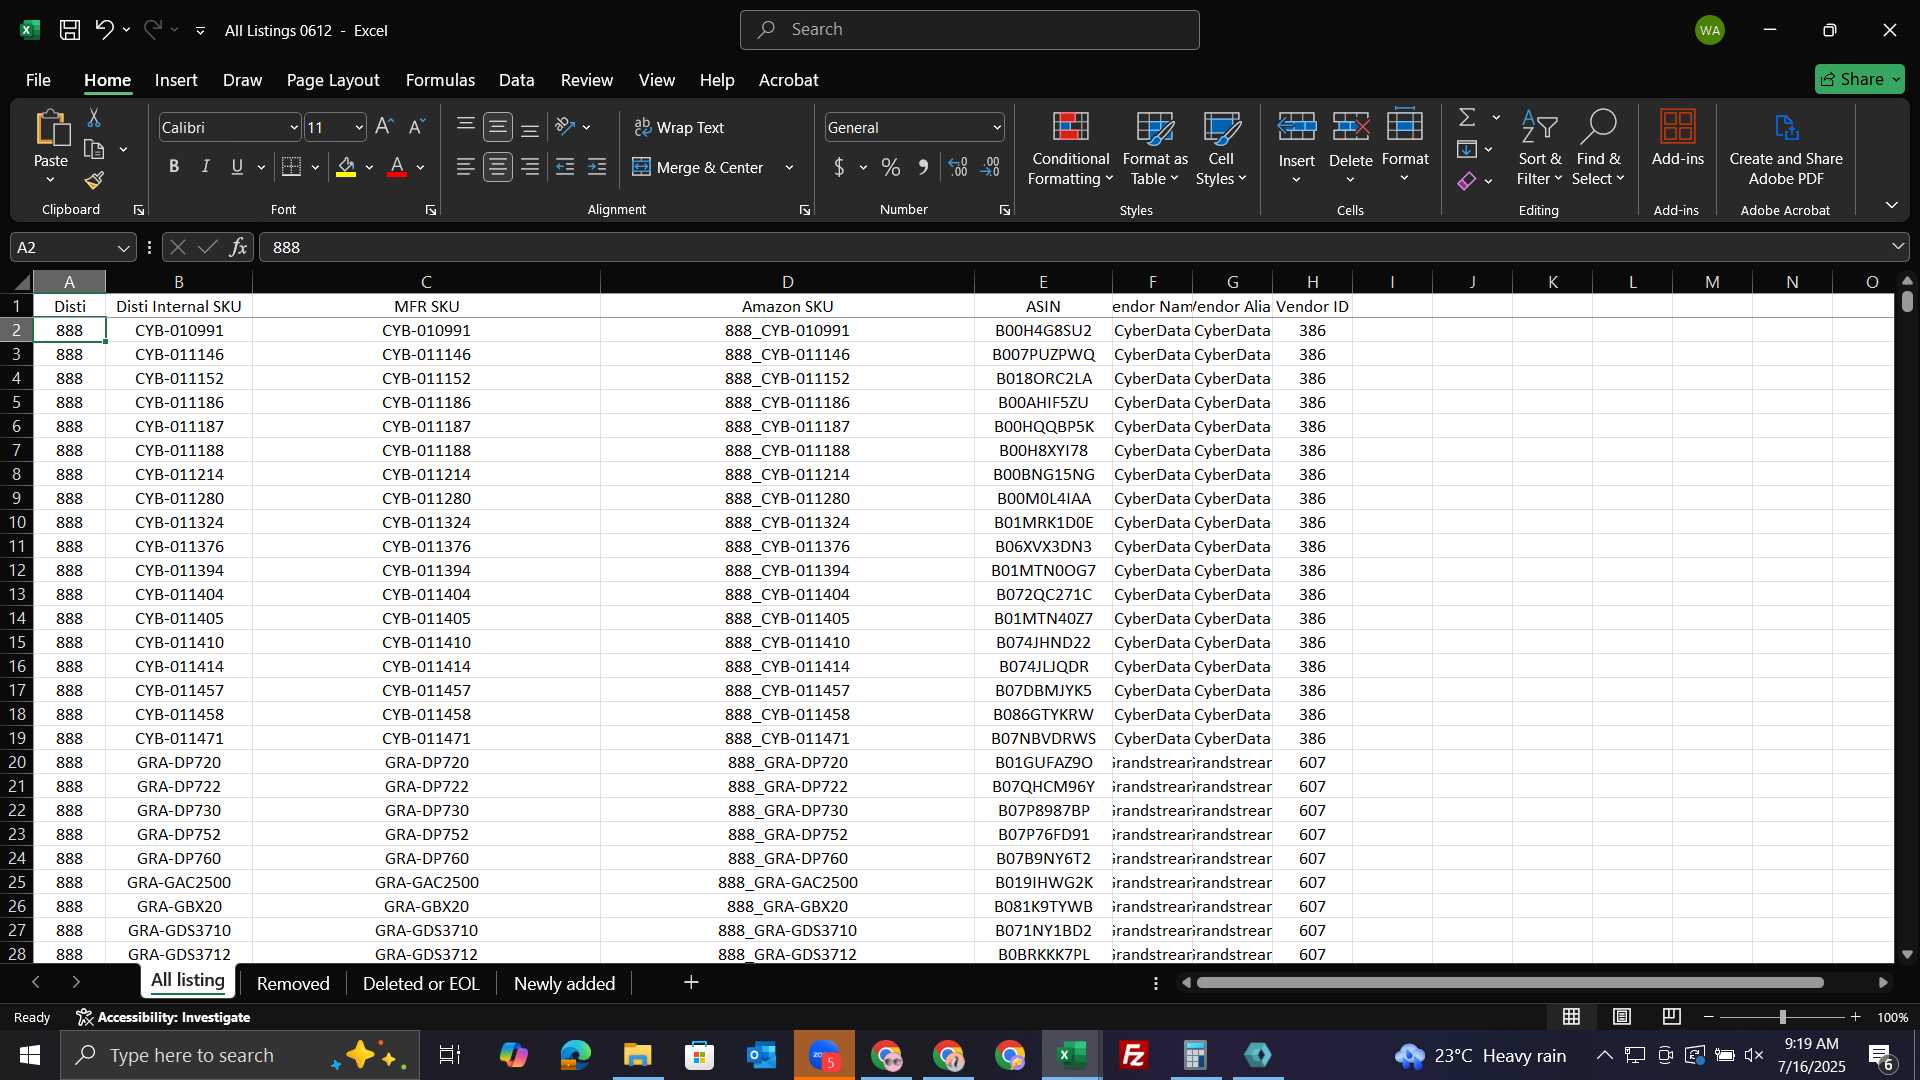
Task: Click the Share button
Action: 1859,79
